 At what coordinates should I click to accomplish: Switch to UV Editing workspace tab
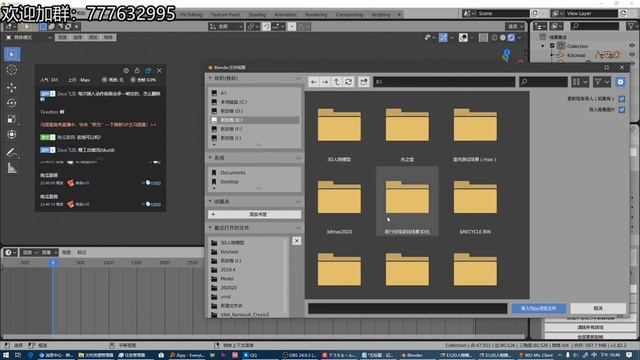(x=191, y=14)
